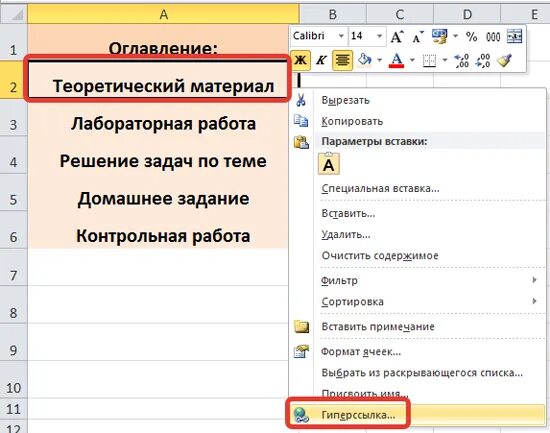This screenshot has height=433, width=550.
Task: Apply red font color button
Action: (397, 60)
